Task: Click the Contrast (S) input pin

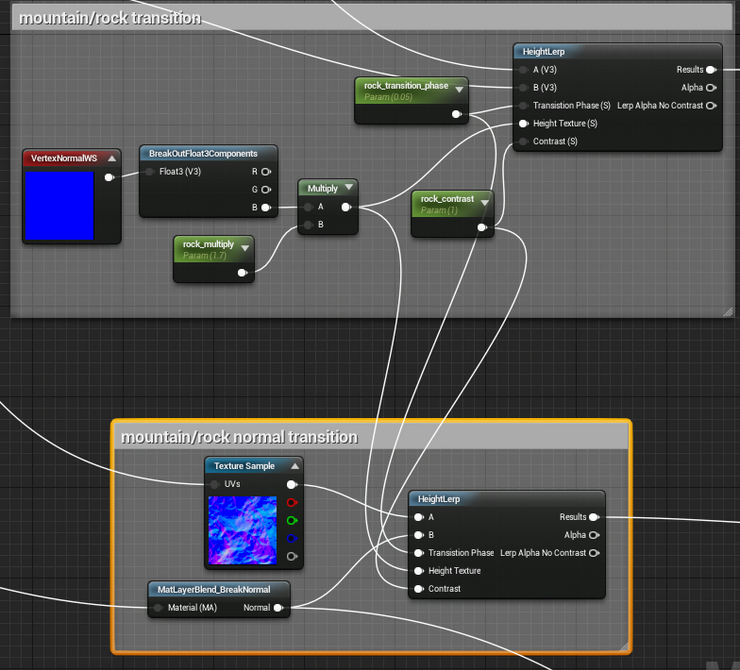Action: coord(523,142)
